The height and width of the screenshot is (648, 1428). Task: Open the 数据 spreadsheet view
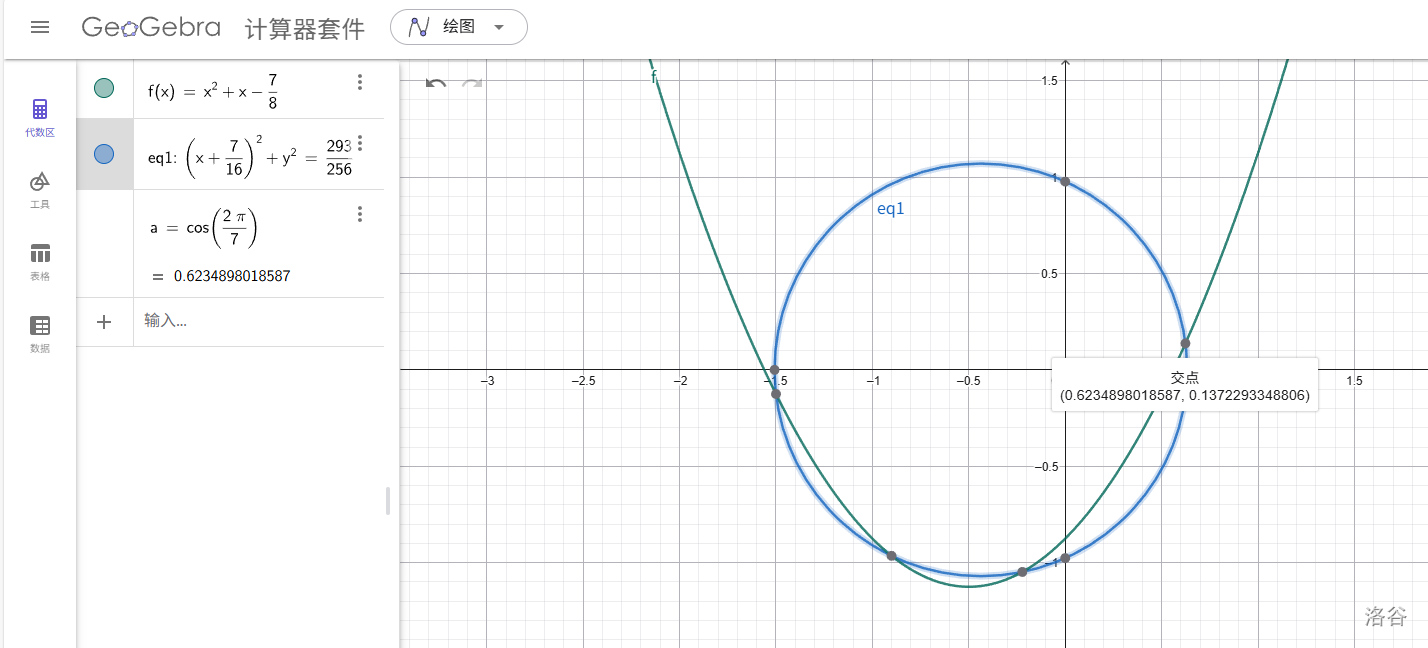tap(40, 333)
